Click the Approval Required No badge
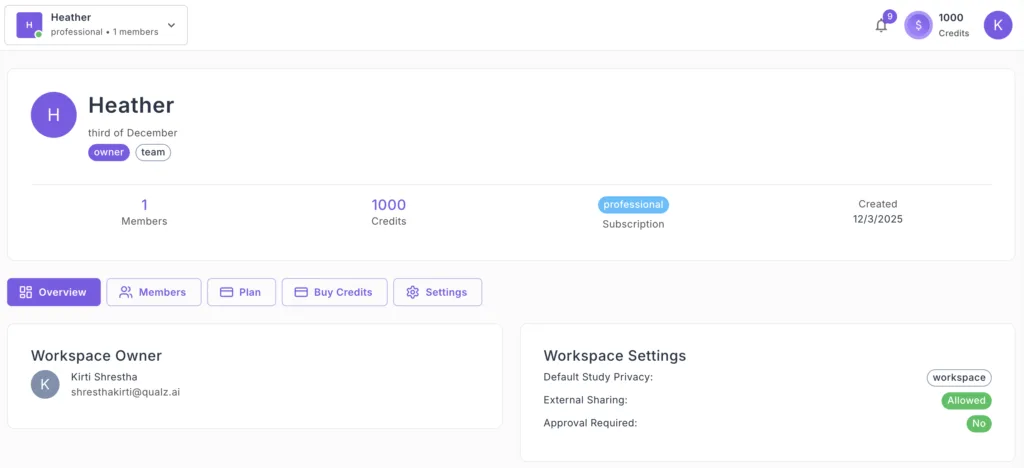 coord(978,423)
